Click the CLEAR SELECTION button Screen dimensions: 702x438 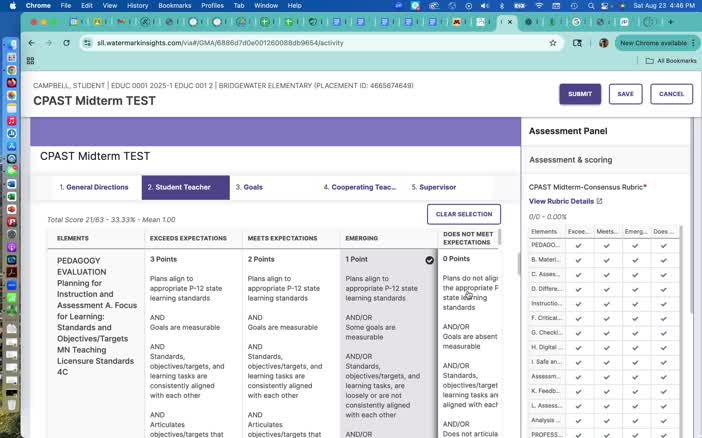pyautogui.click(x=464, y=214)
